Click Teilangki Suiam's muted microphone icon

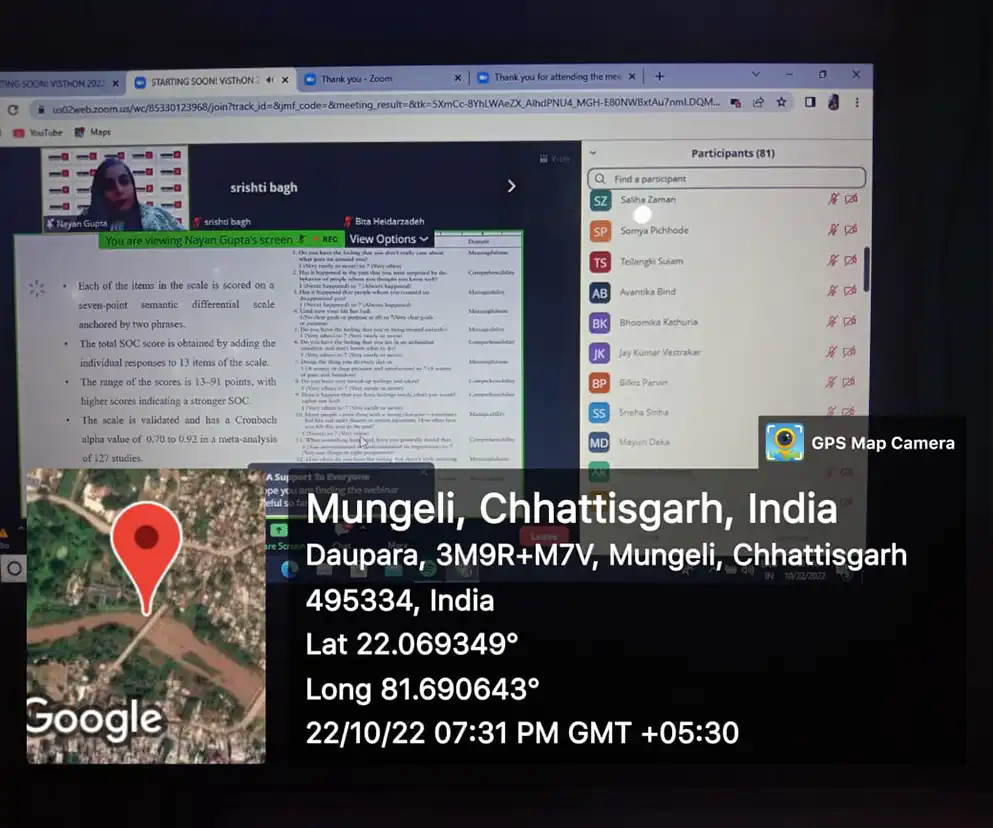(x=833, y=260)
